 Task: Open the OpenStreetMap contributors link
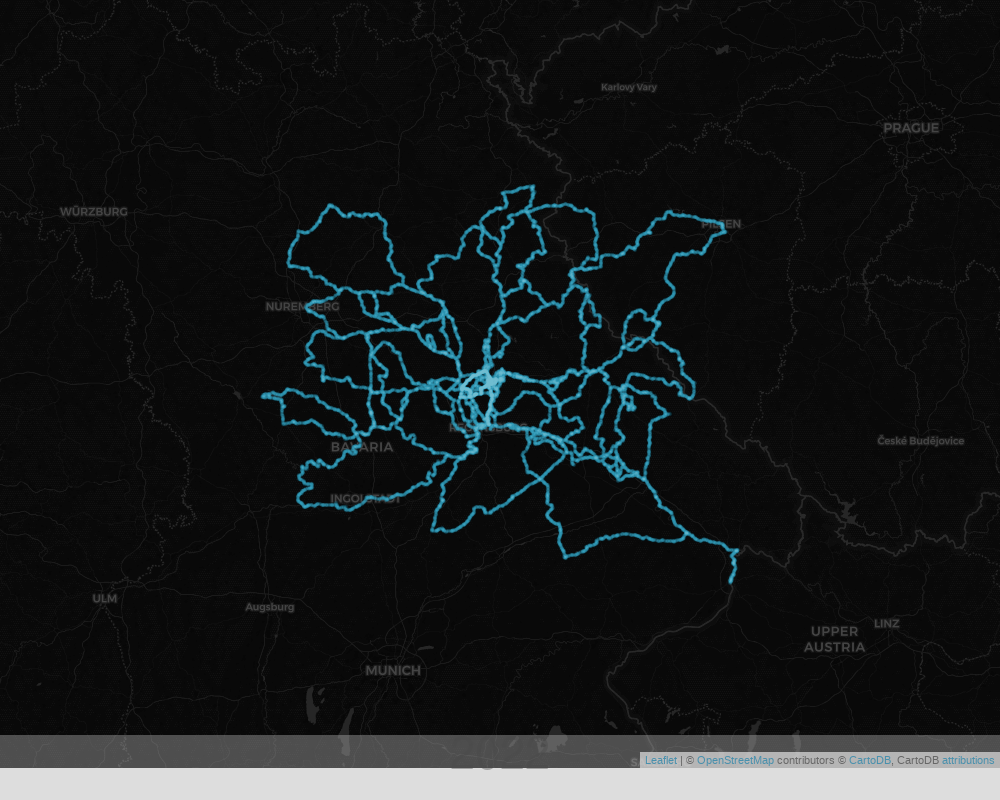click(735, 760)
